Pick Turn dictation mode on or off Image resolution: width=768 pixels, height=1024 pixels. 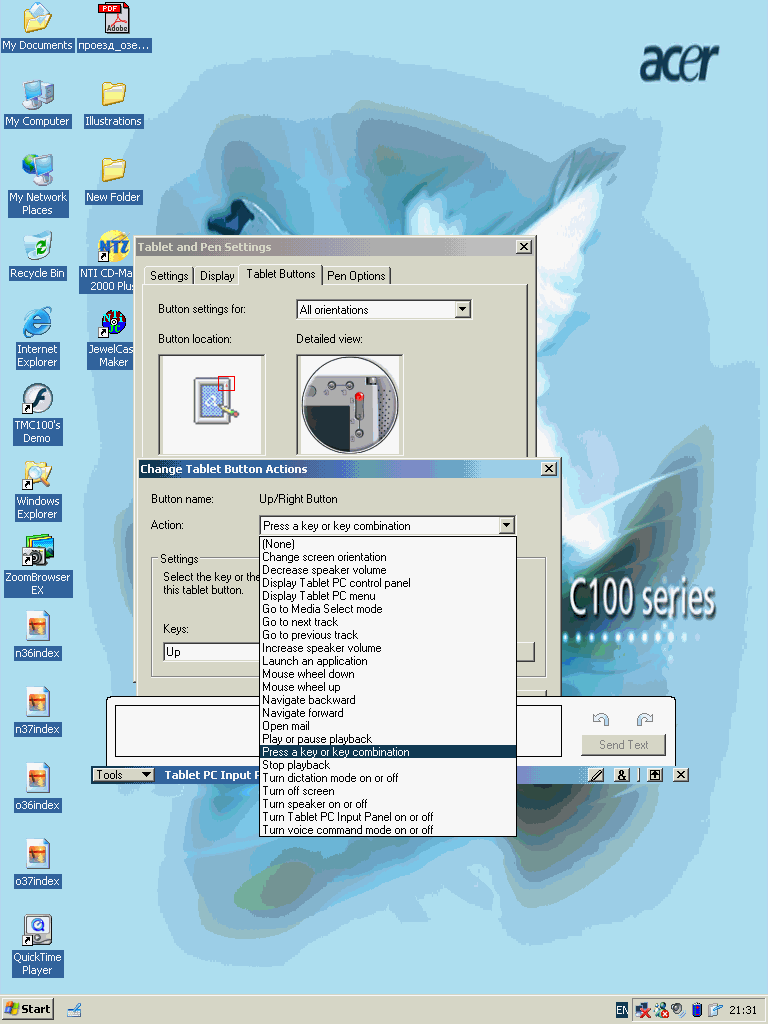coord(387,778)
